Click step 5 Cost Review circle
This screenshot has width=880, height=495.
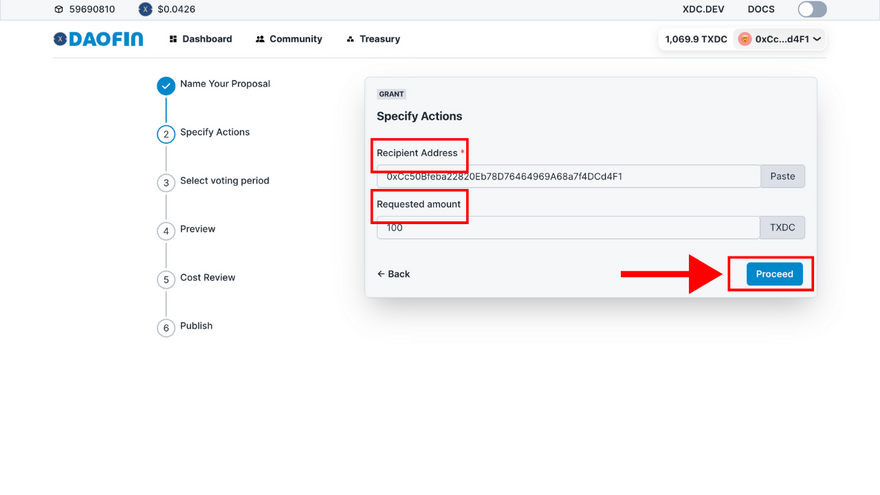(x=166, y=280)
